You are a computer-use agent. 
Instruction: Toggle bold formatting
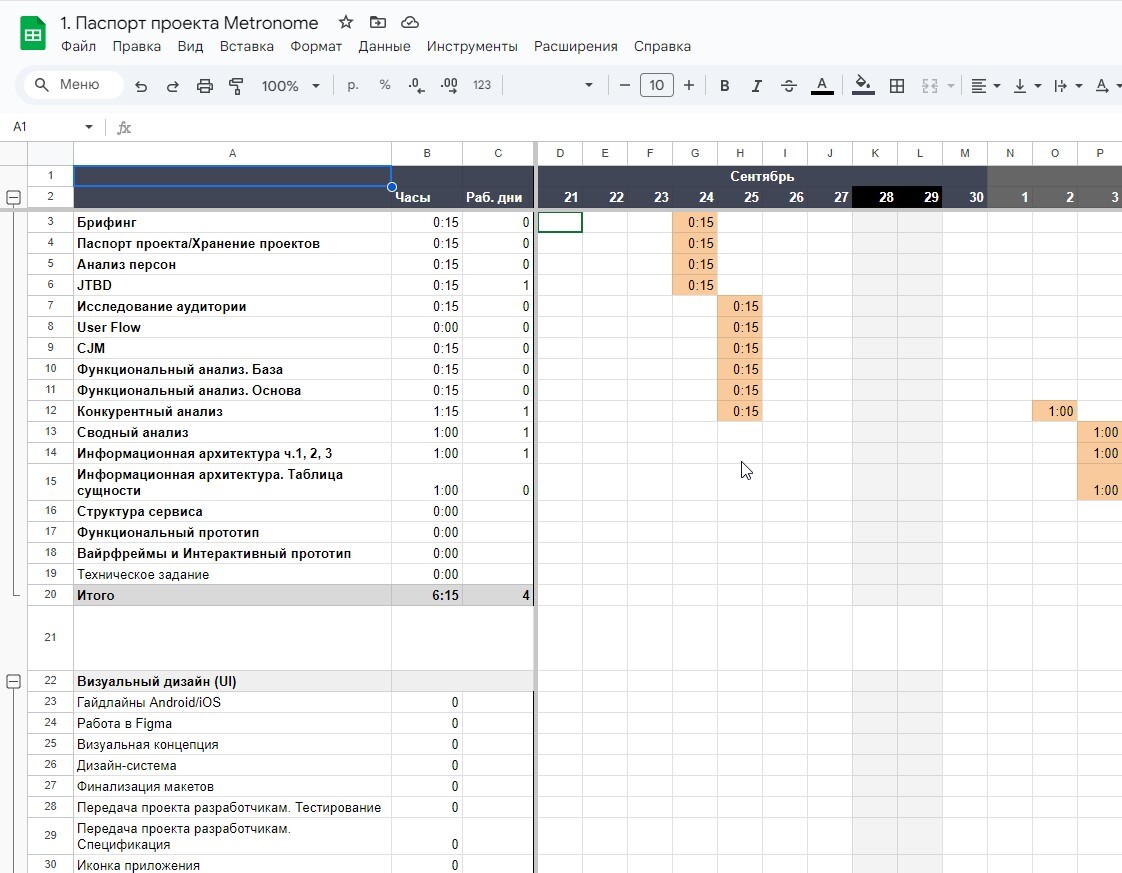724,86
